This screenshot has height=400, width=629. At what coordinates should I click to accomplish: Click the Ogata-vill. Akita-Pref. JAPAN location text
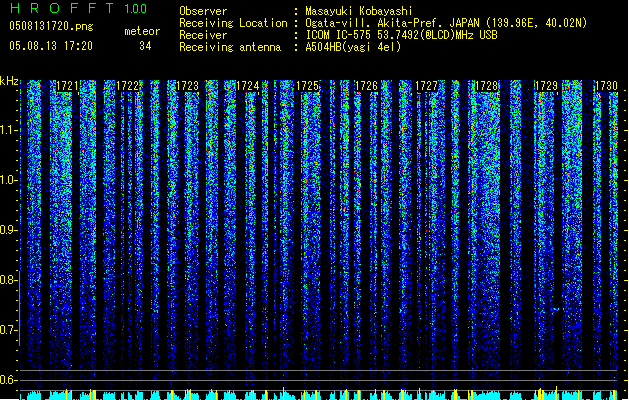click(x=446, y=23)
